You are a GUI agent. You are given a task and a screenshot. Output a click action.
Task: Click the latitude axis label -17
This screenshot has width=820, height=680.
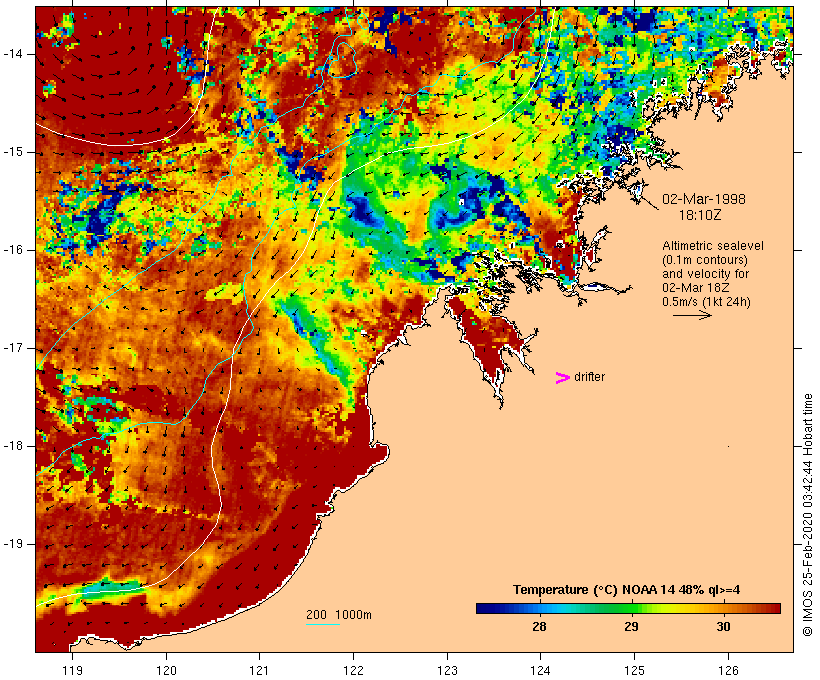coord(13,348)
